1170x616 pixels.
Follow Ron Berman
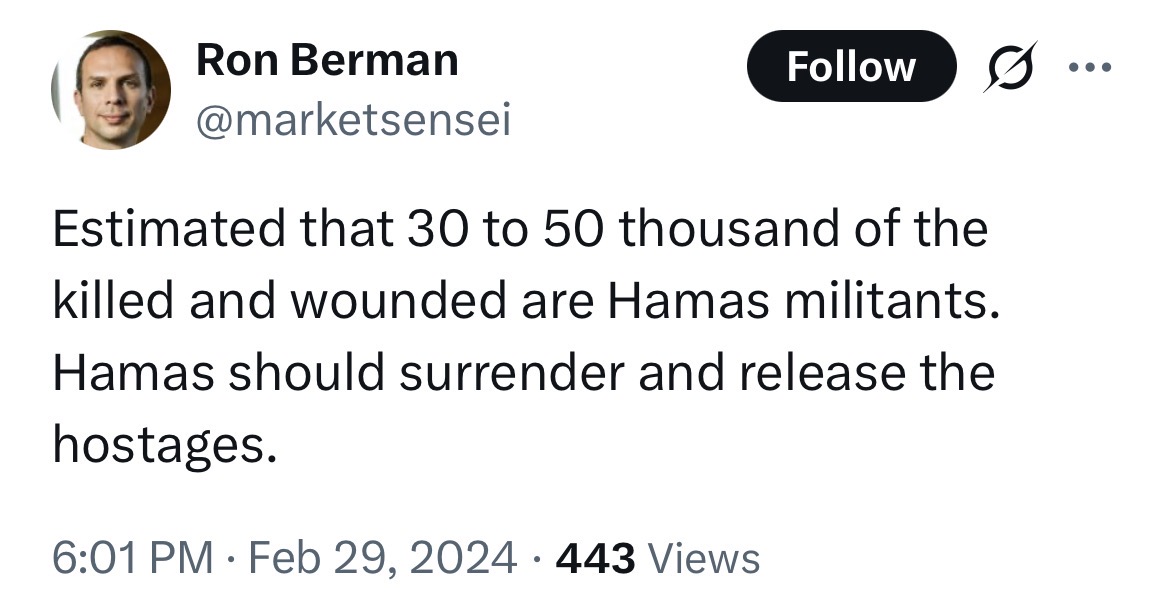(851, 66)
